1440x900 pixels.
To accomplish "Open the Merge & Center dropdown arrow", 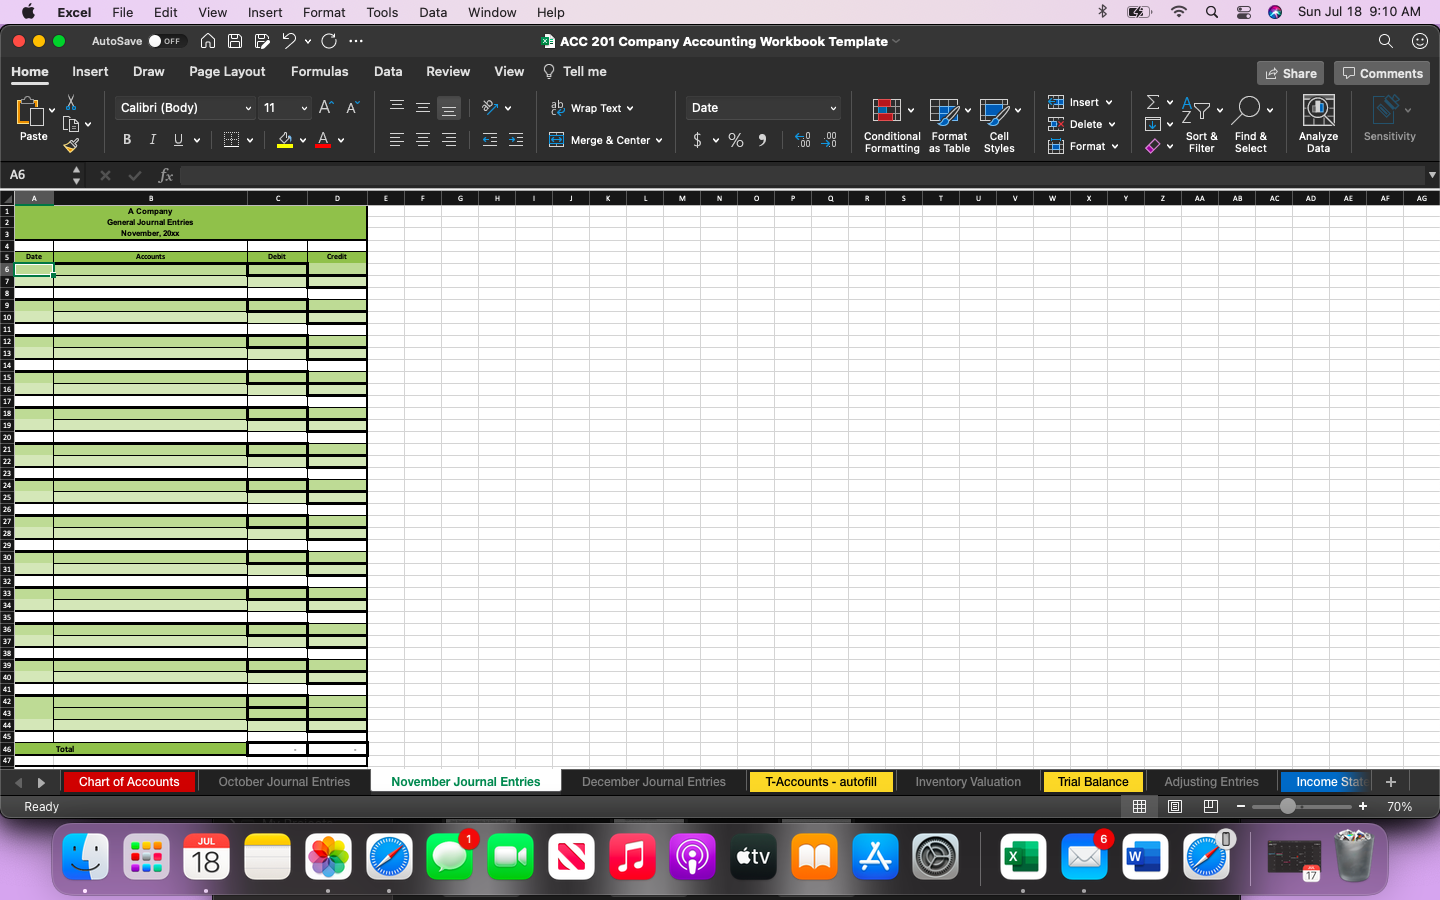I will (x=659, y=140).
